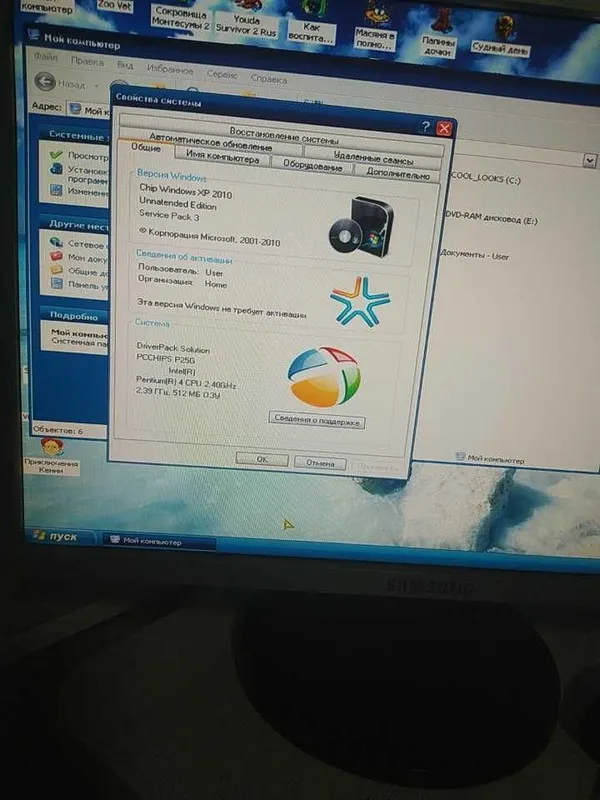The height and width of the screenshot is (800, 600).
Task: Open the Вид menu
Action: (x=125, y=65)
